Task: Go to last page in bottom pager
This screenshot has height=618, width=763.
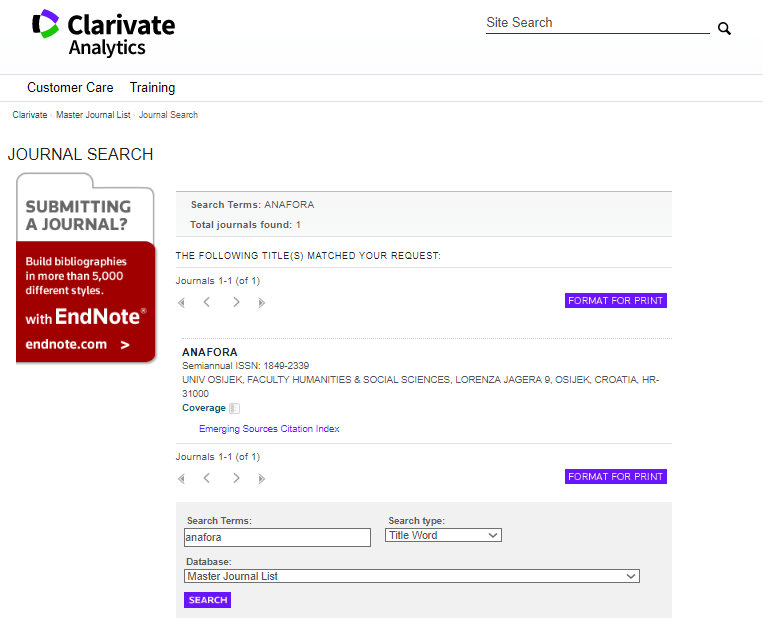Action: tap(261, 479)
